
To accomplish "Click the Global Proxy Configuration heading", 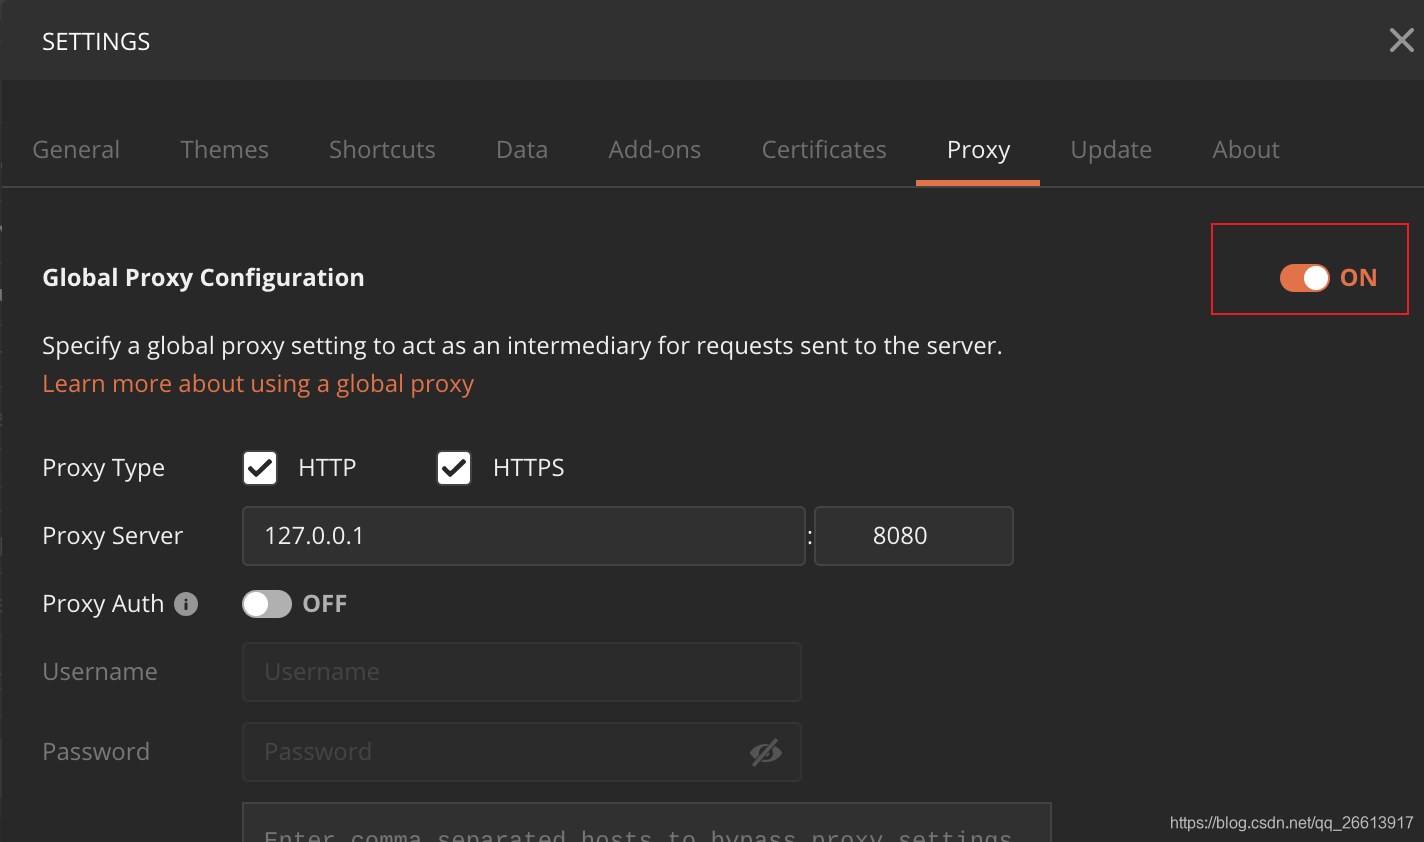I will coord(203,278).
